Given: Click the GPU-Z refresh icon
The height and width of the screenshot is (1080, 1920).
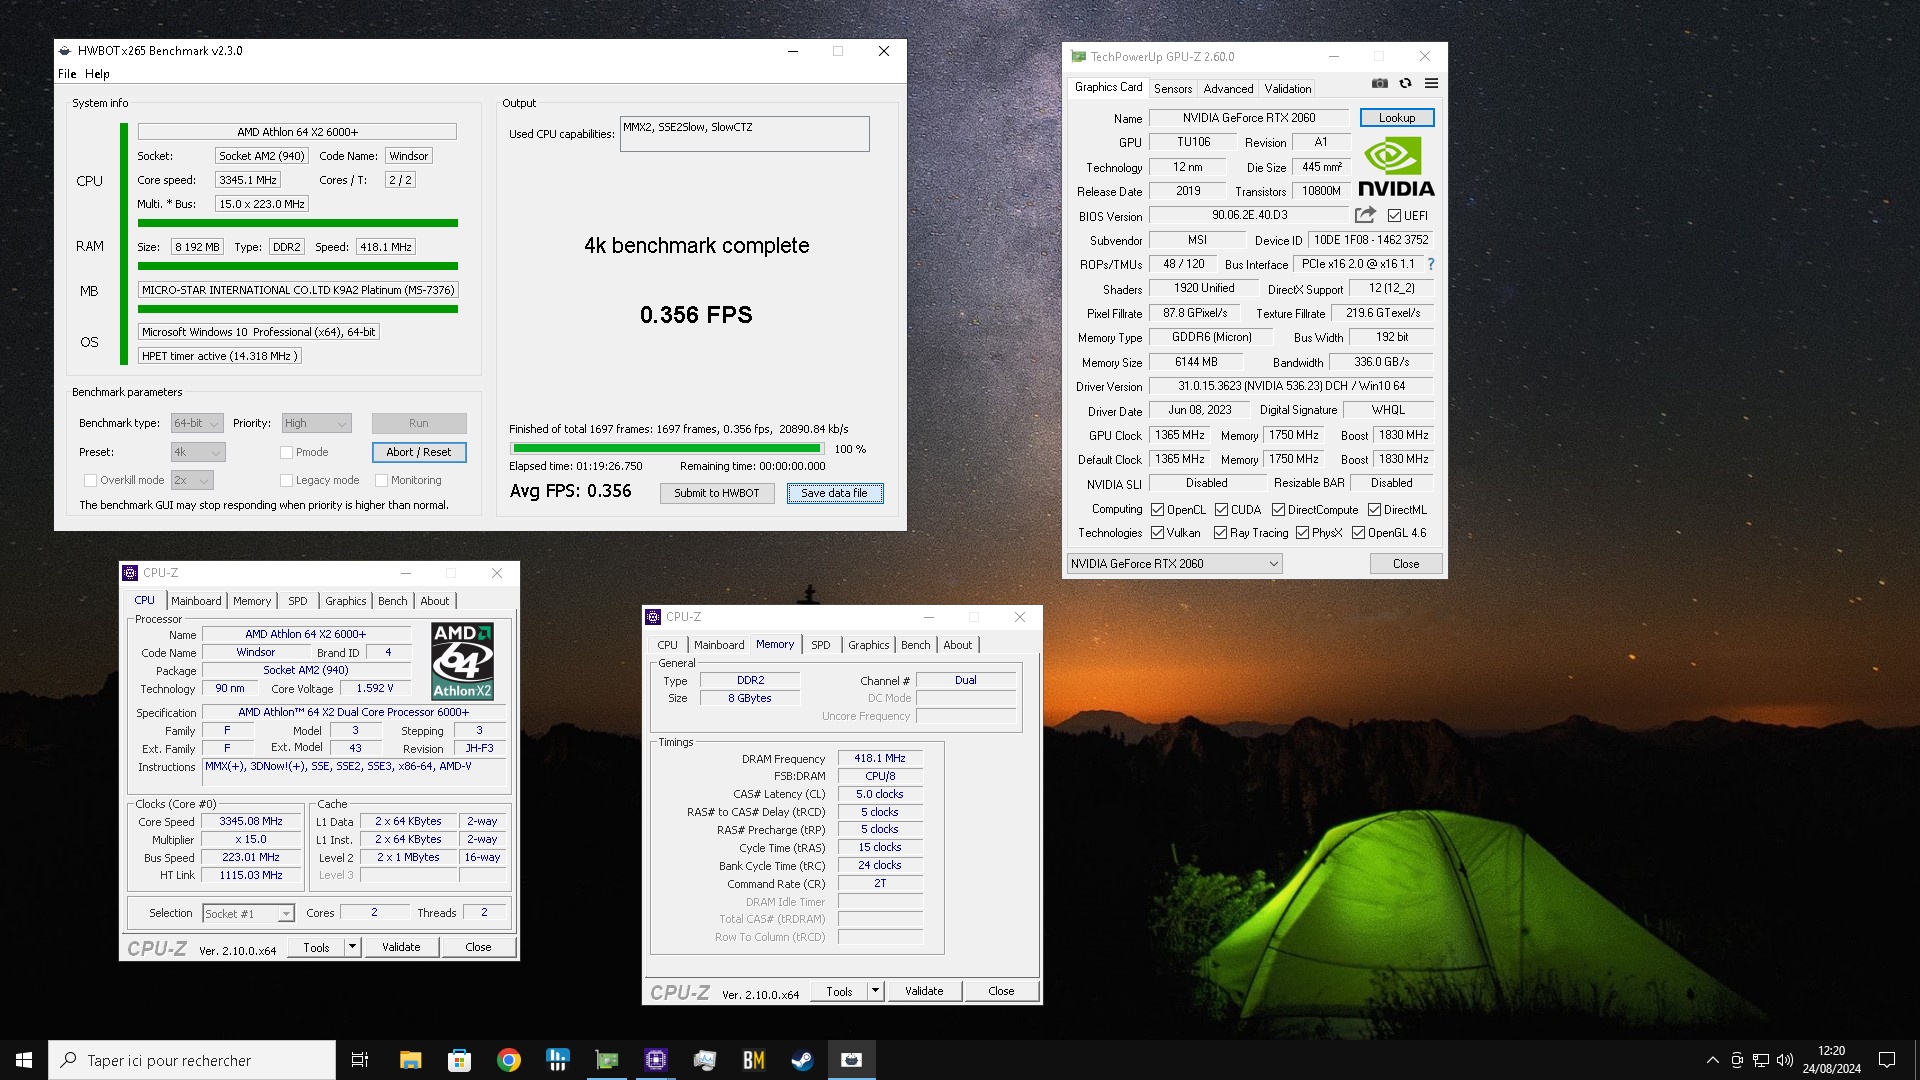Looking at the screenshot, I should [1405, 84].
